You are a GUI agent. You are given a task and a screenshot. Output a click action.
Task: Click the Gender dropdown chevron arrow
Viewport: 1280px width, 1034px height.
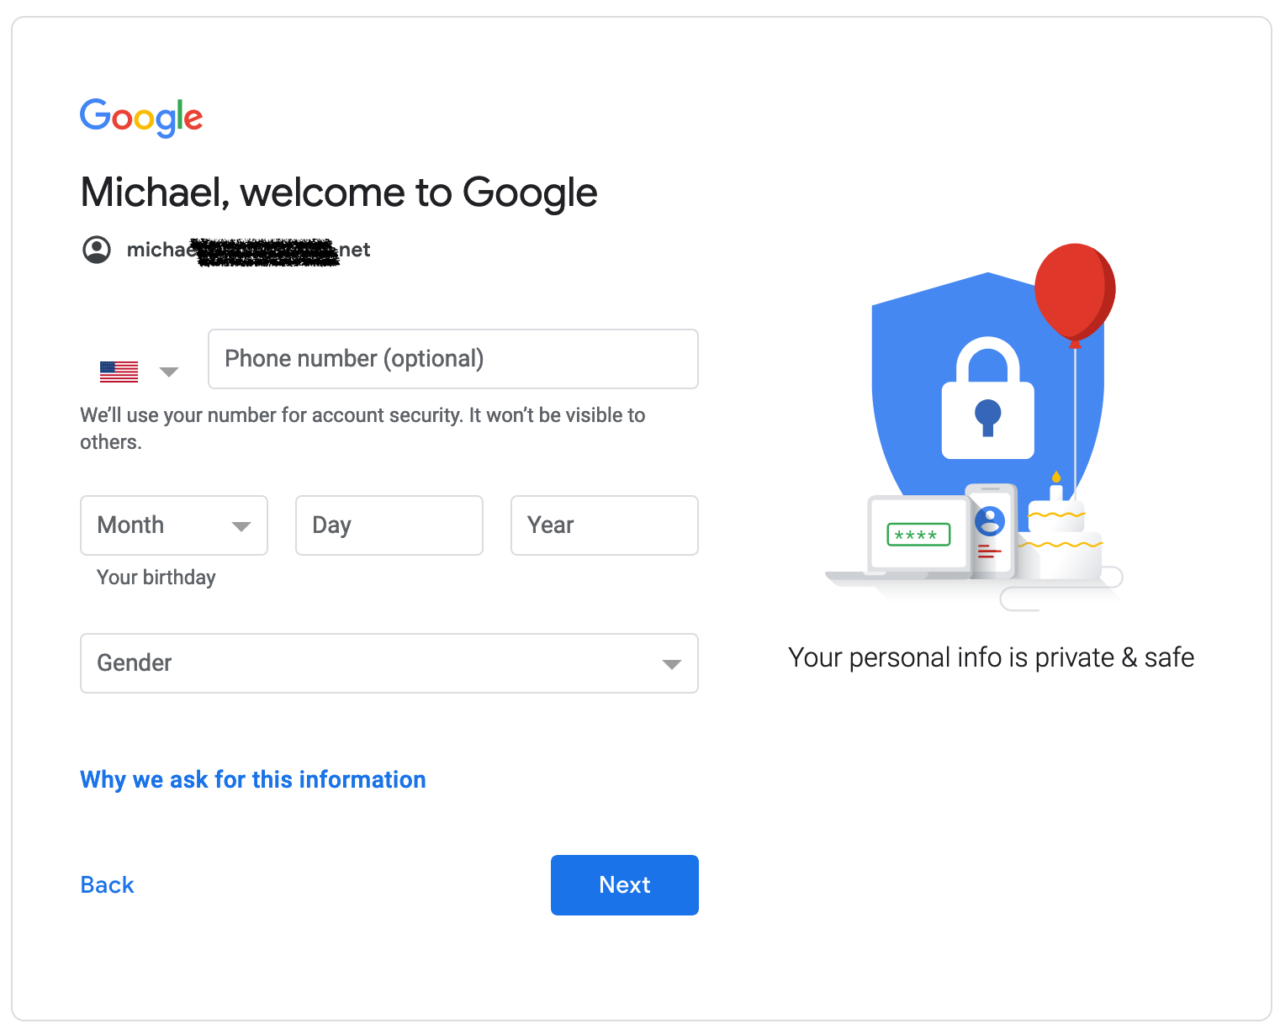pos(671,663)
